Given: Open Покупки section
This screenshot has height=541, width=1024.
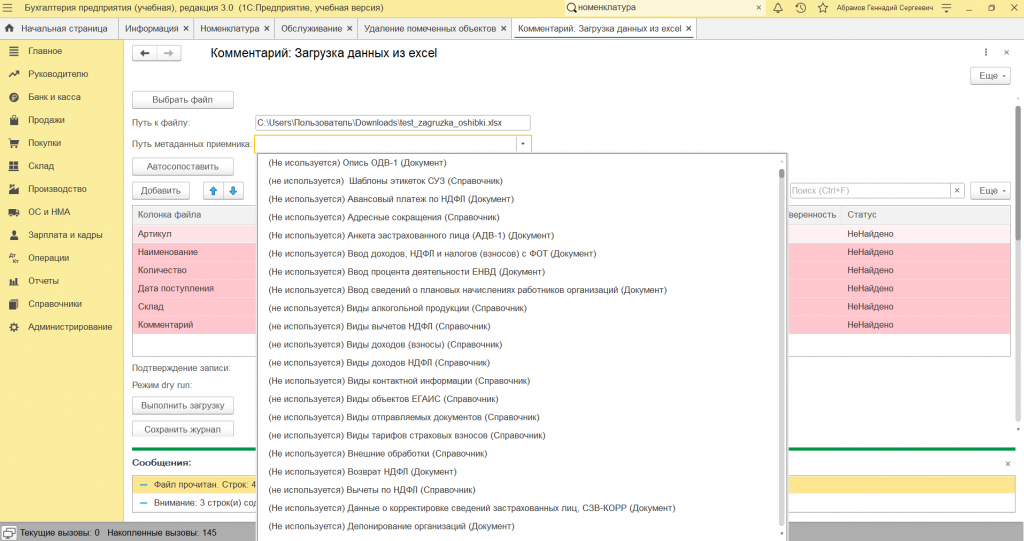Looking at the screenshot, I should [x=44, y=143].
